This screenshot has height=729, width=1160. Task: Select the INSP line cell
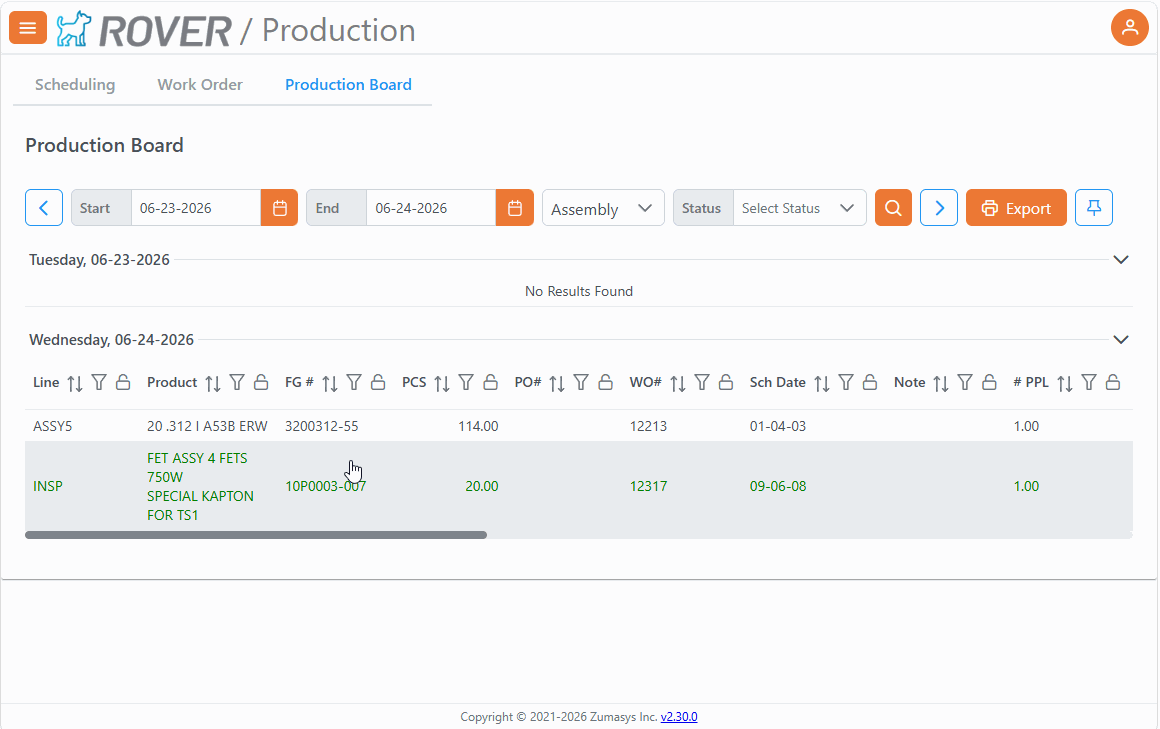click(x=48, y=486)
